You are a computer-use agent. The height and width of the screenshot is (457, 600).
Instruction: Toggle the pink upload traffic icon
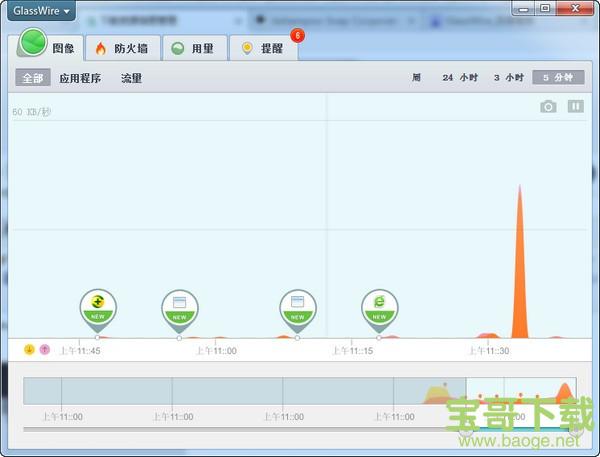[45, 349]
